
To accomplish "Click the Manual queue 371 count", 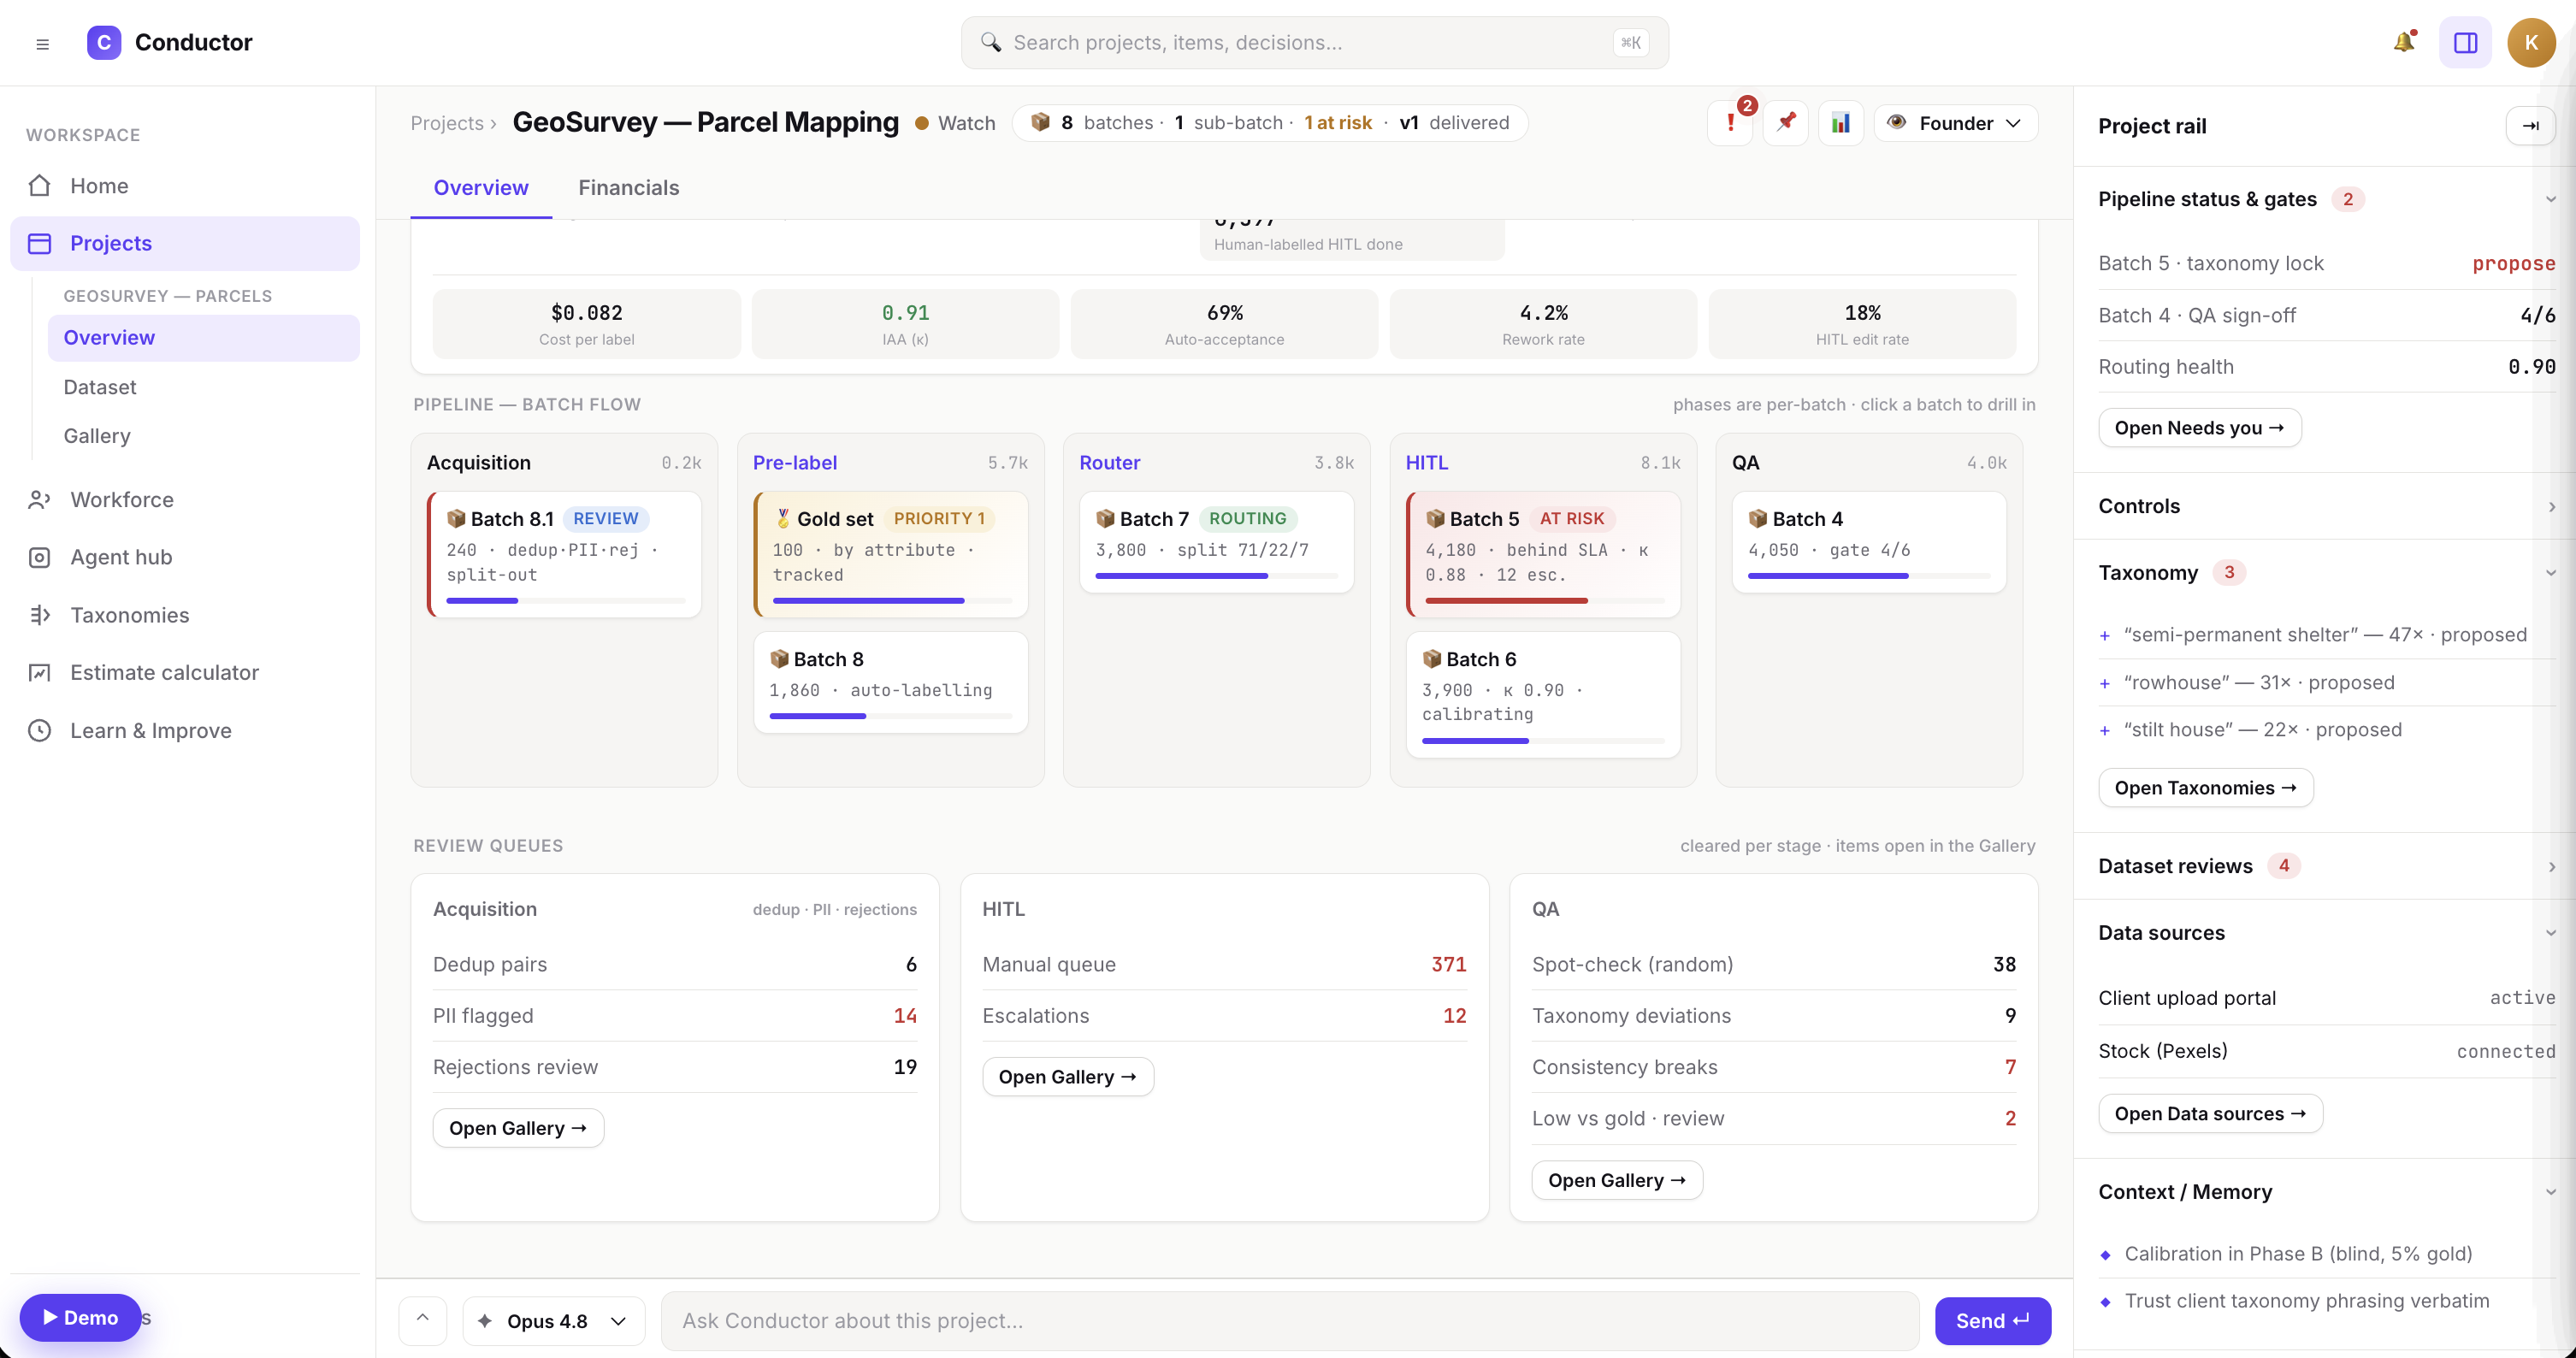I will coord(1448,965).
